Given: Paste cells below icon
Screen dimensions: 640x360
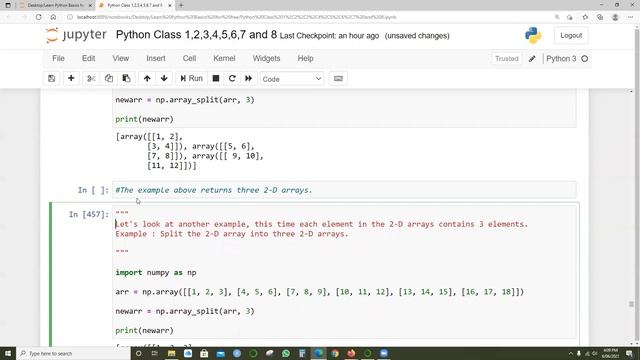Looking at the screenshot, I should (126, 78).
